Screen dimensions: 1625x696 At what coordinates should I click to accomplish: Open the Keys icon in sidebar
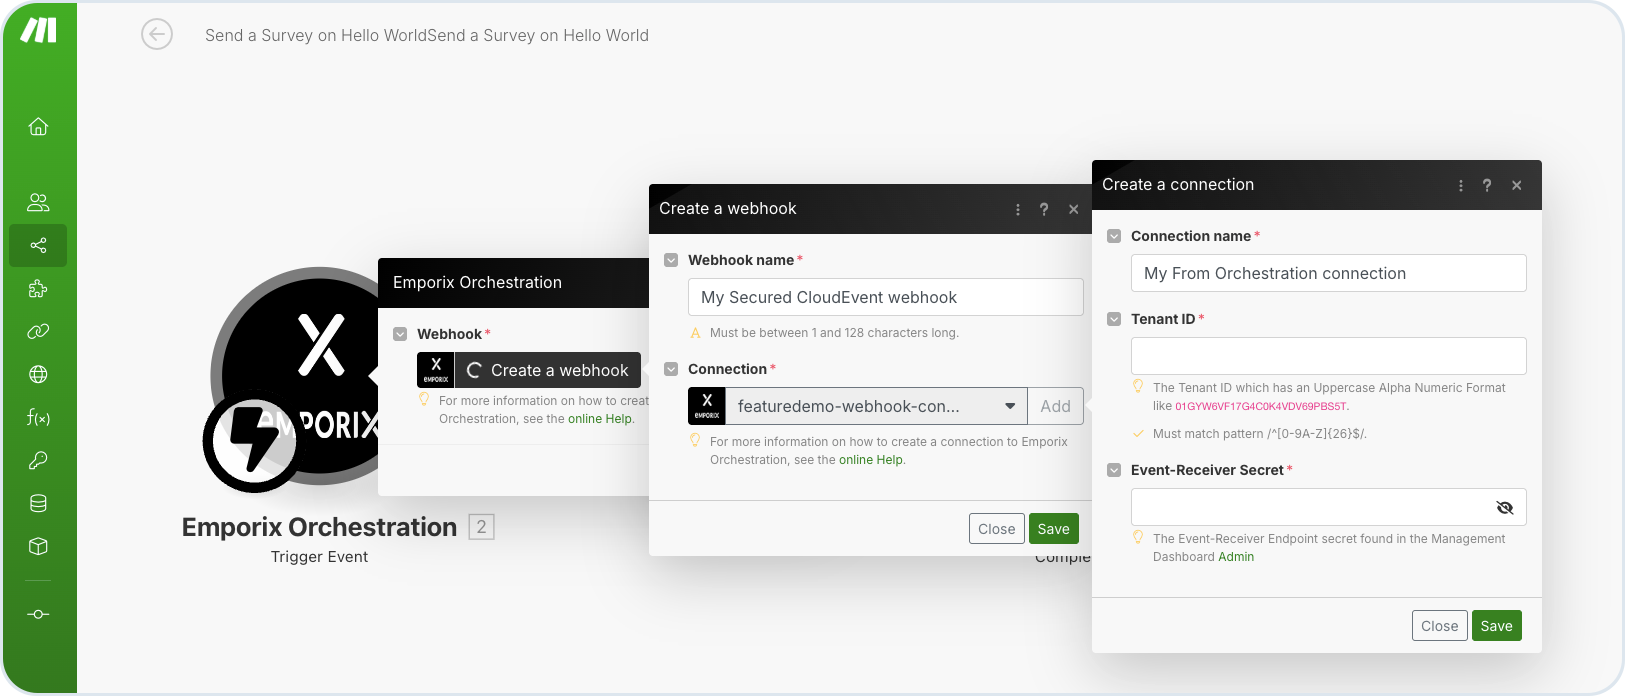coord(38,461)
